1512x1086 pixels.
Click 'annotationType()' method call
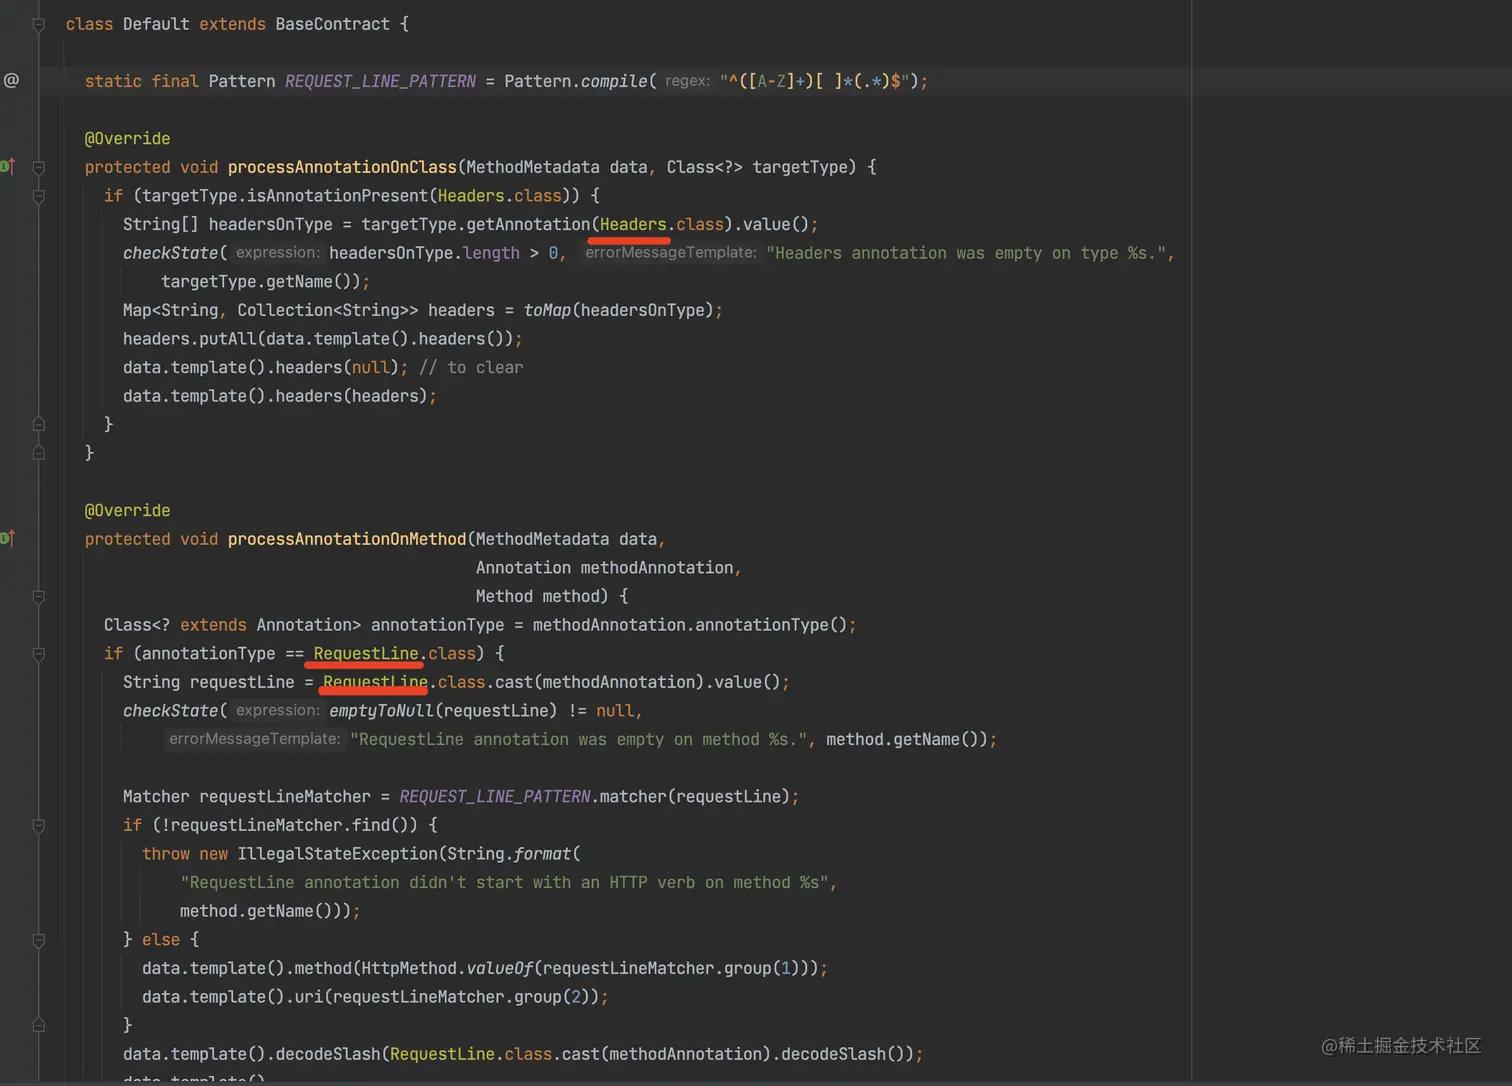(x=771, y=624)
